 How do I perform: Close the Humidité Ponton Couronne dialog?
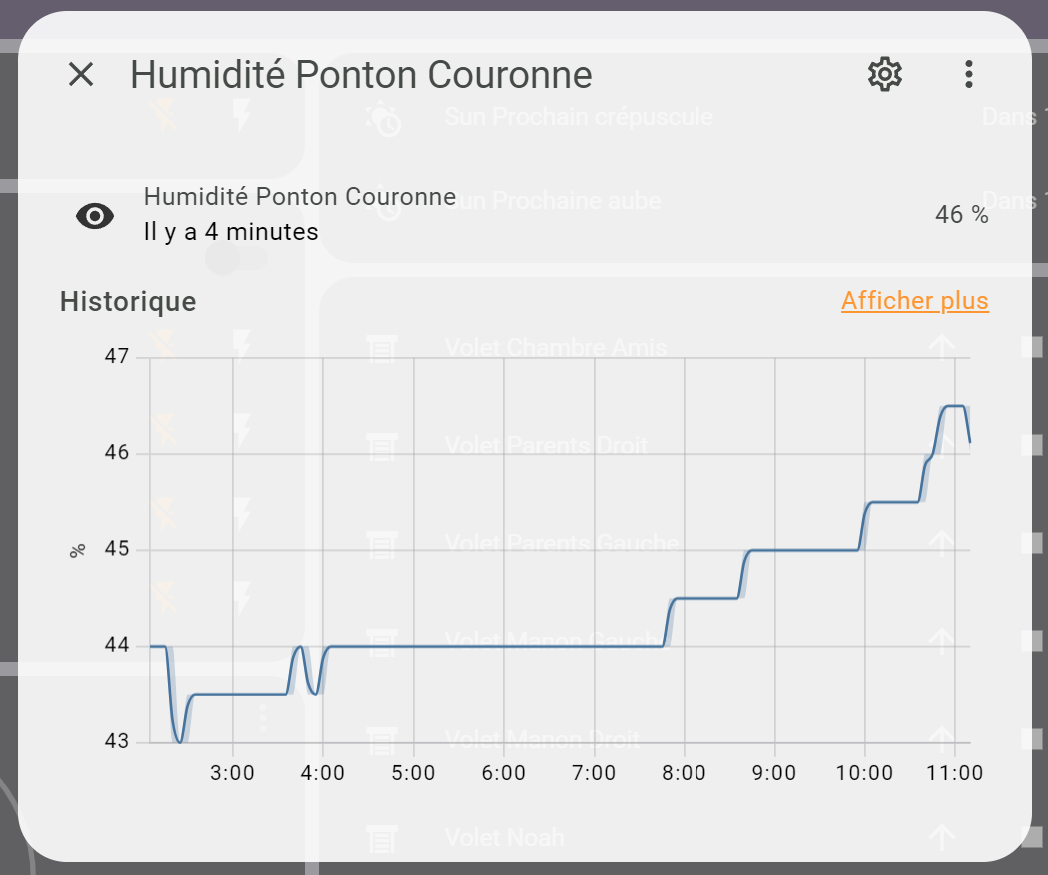81,74
